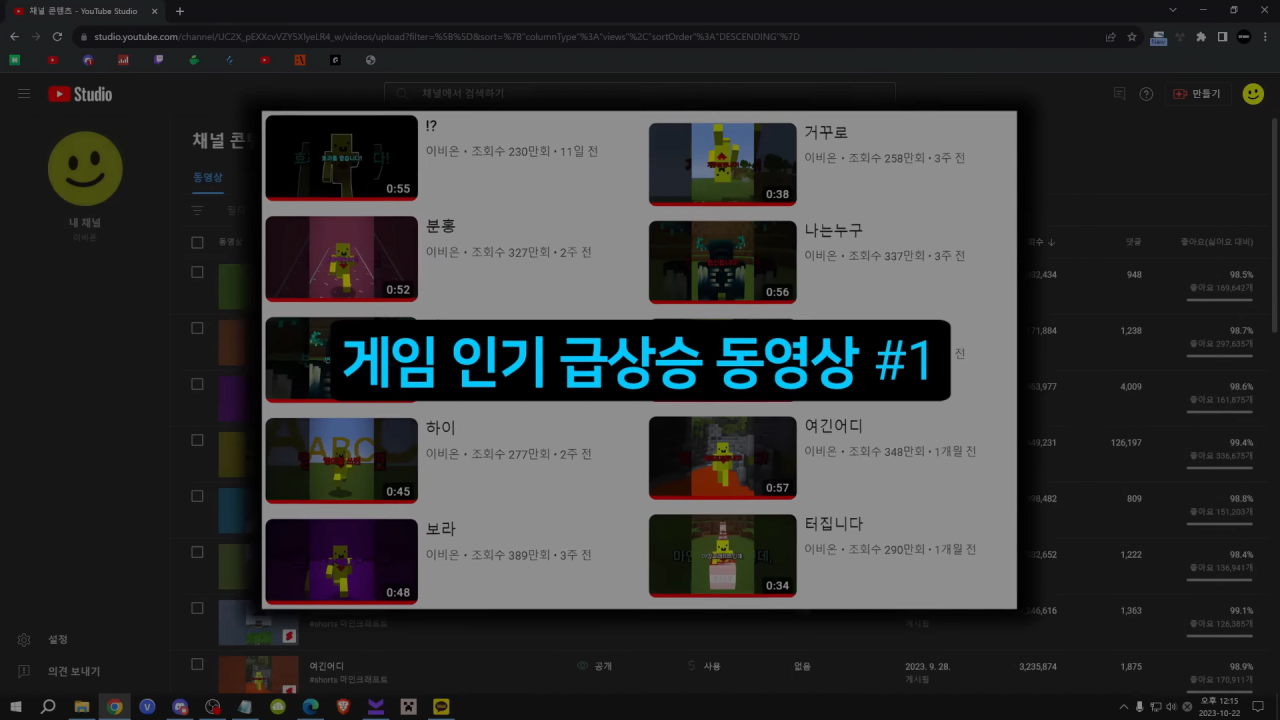Open 설정 via the gear icon in sidebar

tap(24, 639)
